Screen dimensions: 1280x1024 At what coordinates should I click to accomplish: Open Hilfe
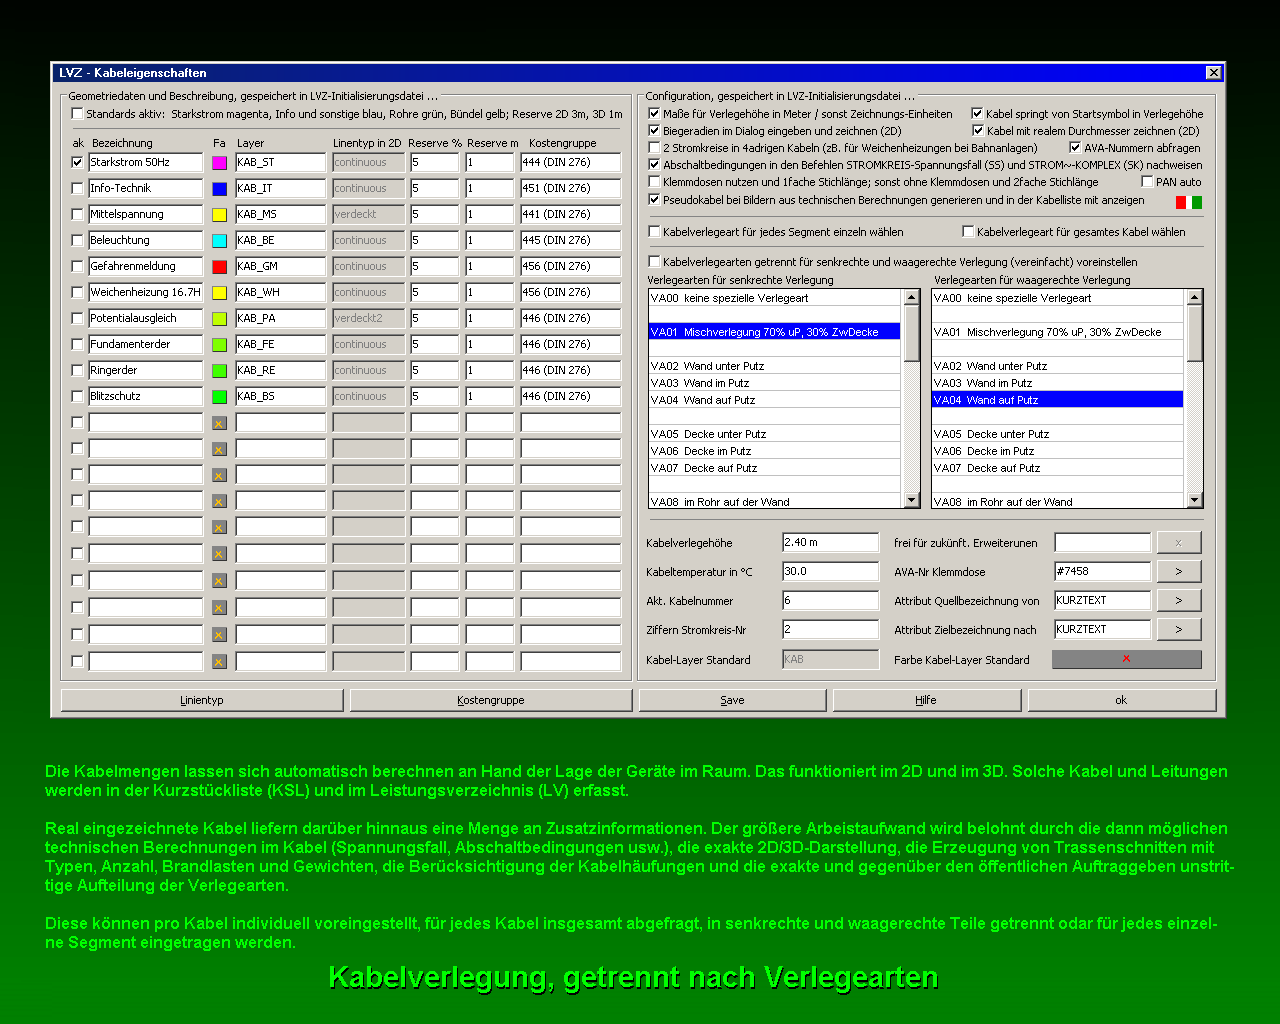(x=926, y=700)
